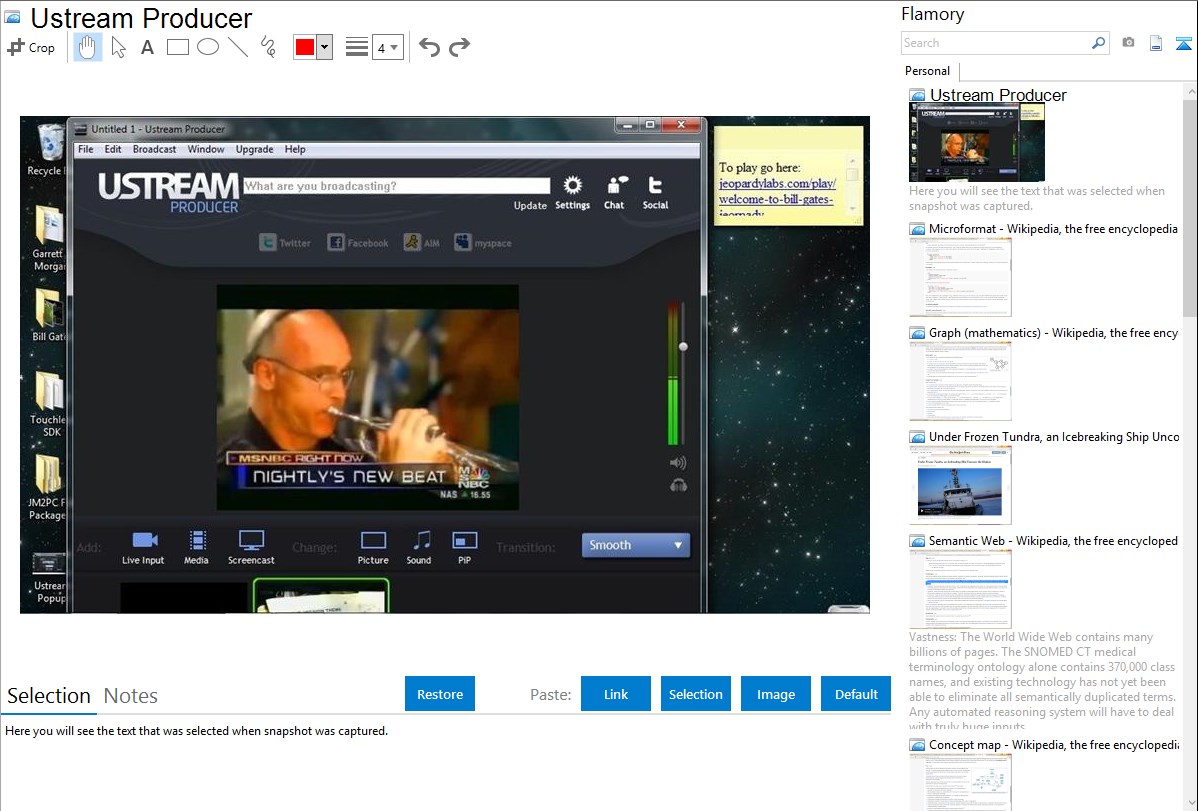Select the straight line tool
This screenshot has height=811, width=1198.
click(238, 47)
